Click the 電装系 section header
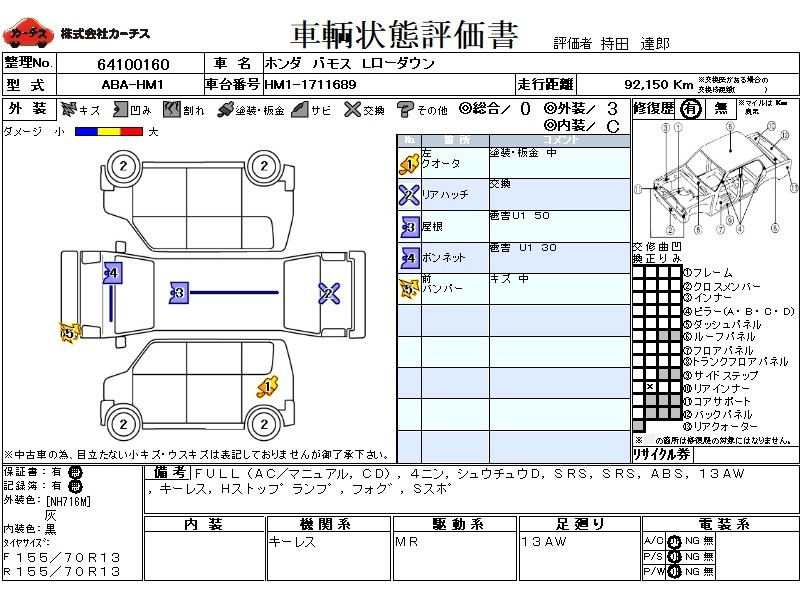The height and width of the screenshot is (600, 800). tap(717, 524)
